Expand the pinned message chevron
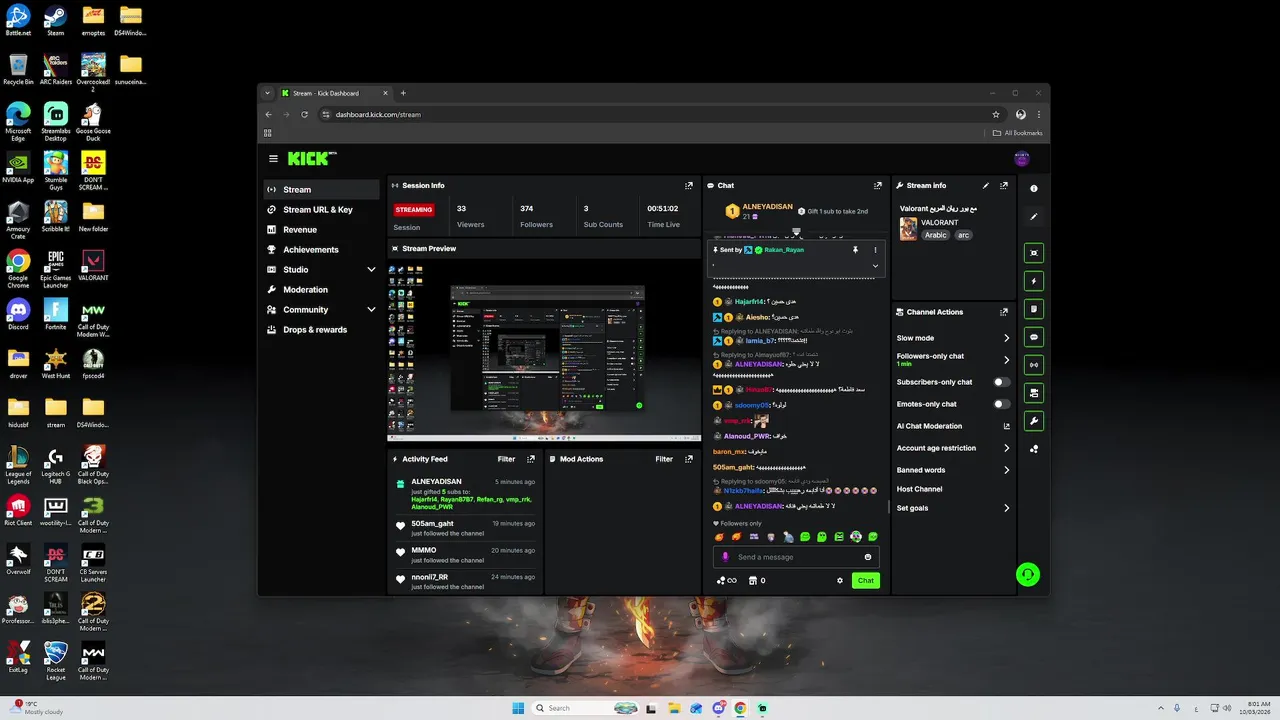Image resolution: width=1280 pixels, height=720 pixels. point(875,266)
